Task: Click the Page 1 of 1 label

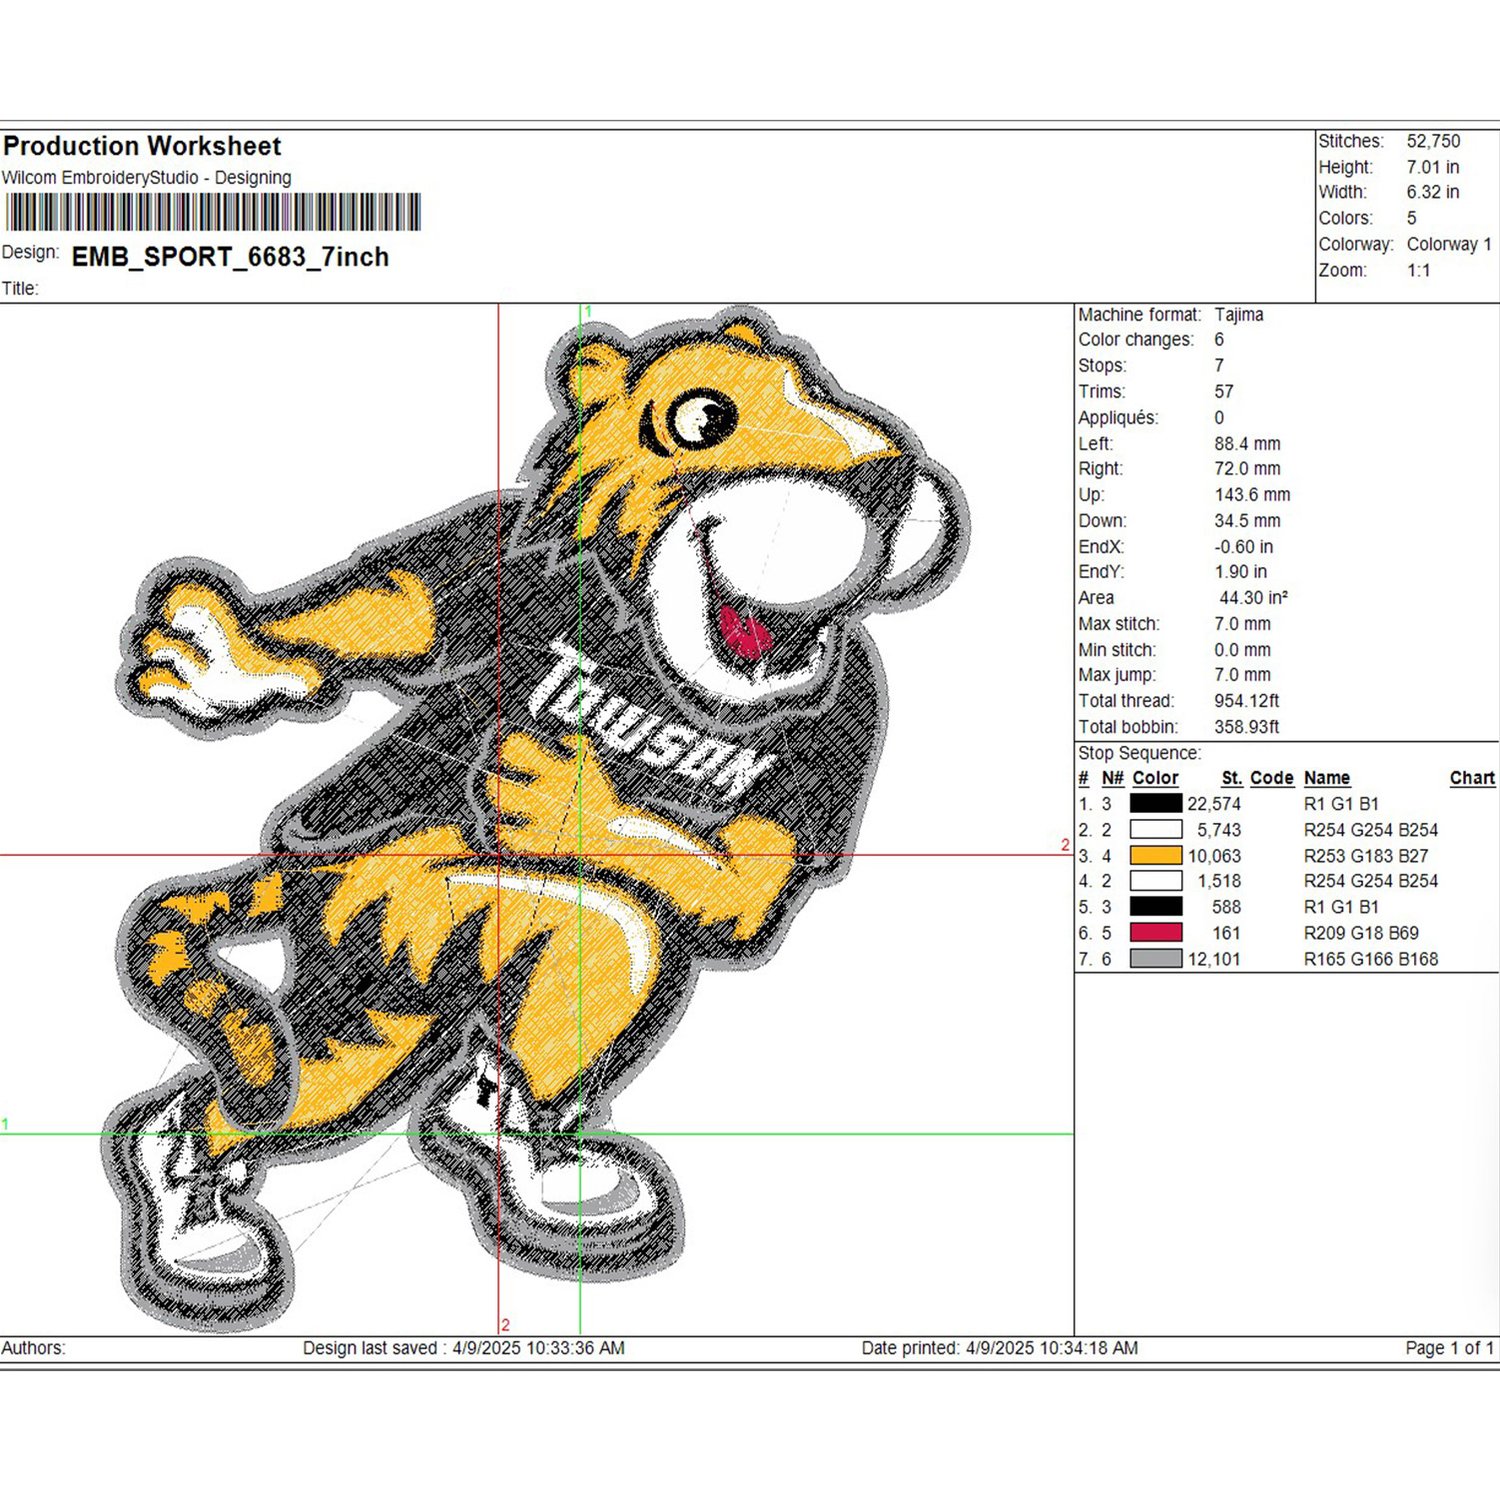Action: [1449, 1348]
